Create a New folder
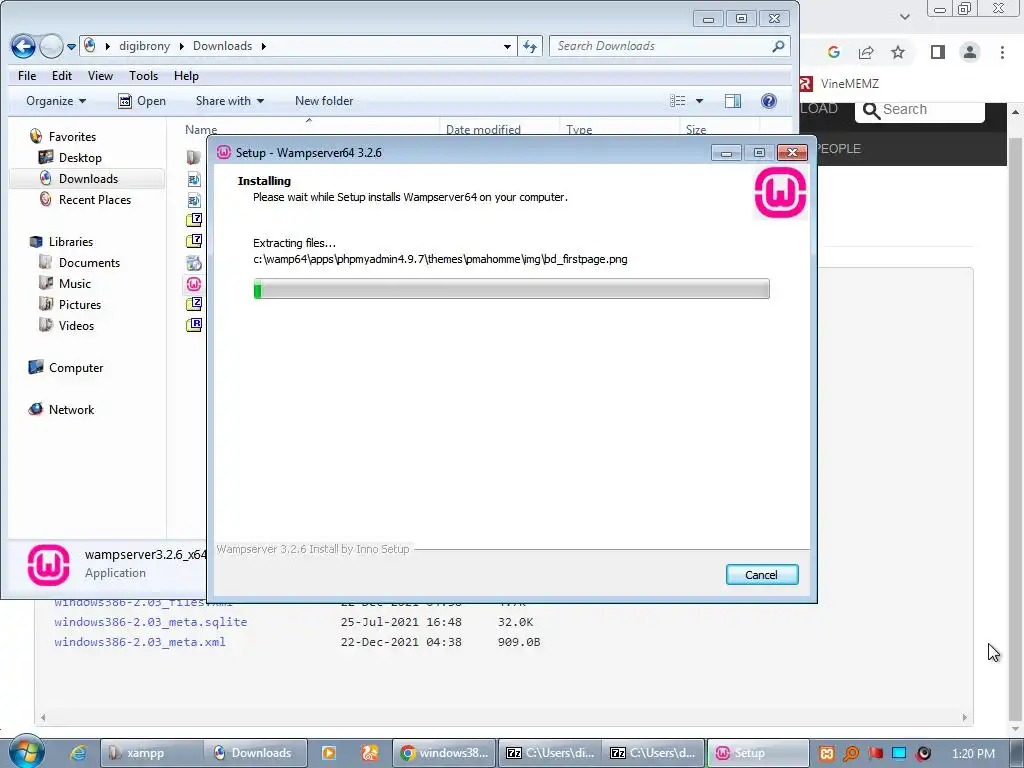 tap(324, 101)
